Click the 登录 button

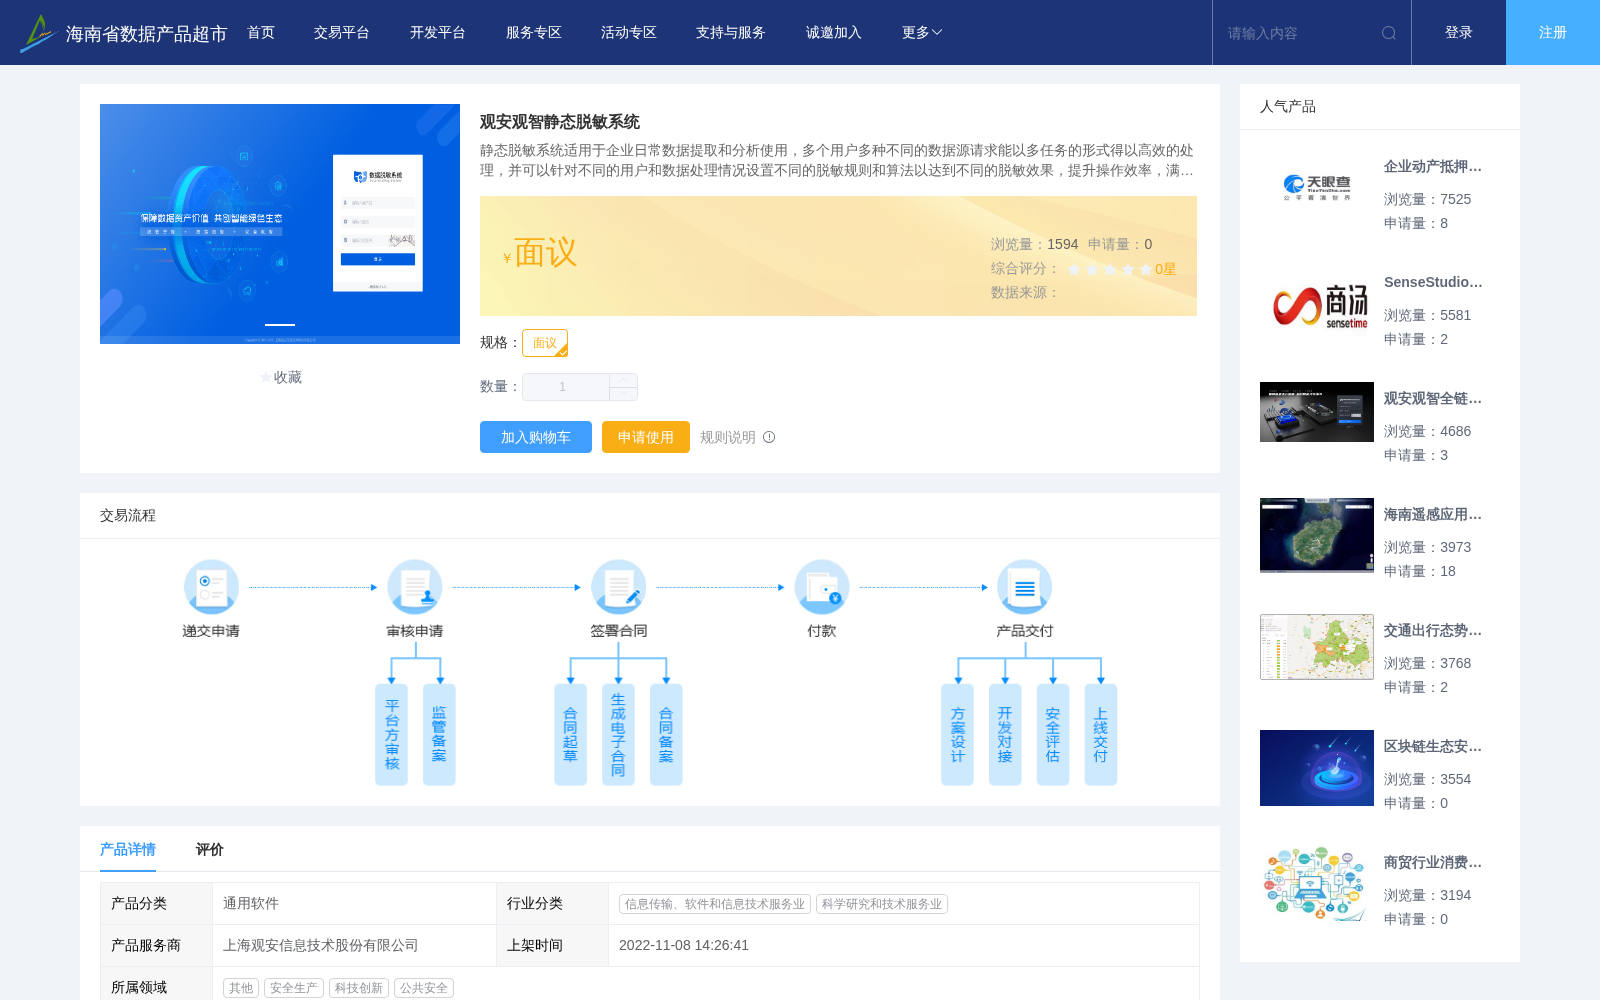point(1459,33)
